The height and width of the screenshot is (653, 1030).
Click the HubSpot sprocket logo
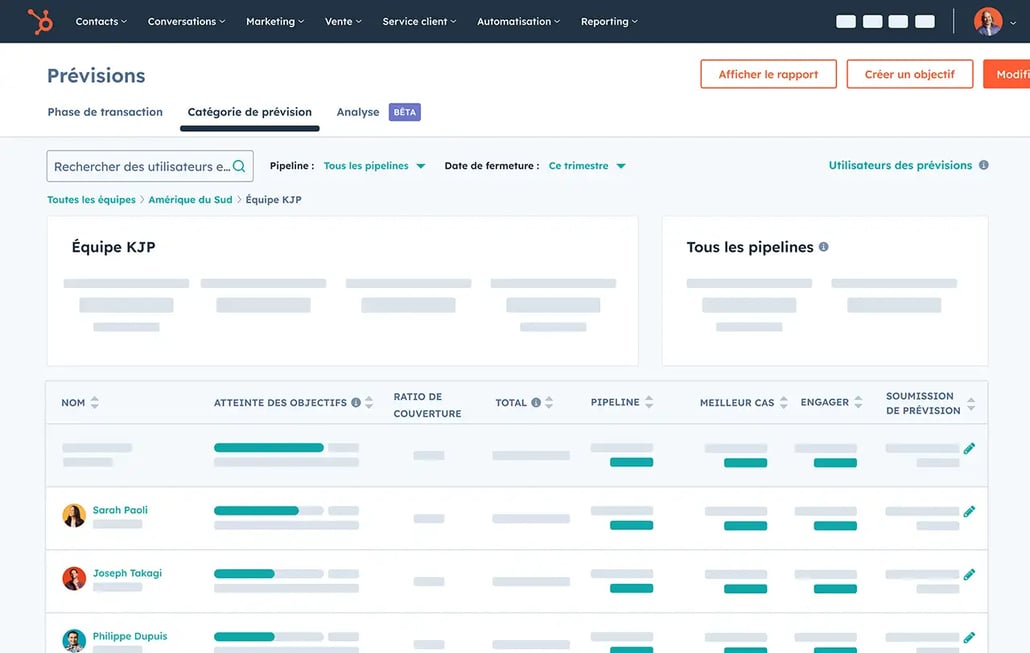(40, 21)
